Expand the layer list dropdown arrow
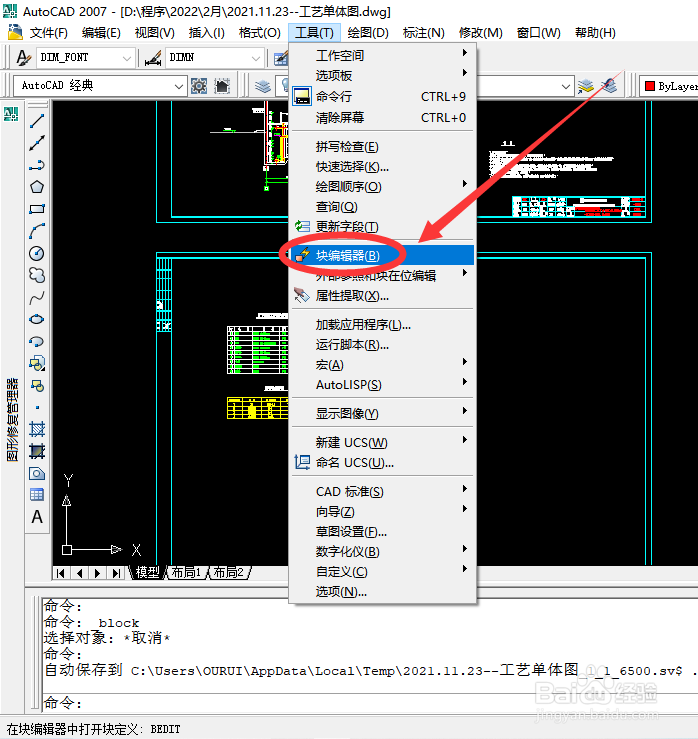The image size is (698, 739). [x=566, y=87]
